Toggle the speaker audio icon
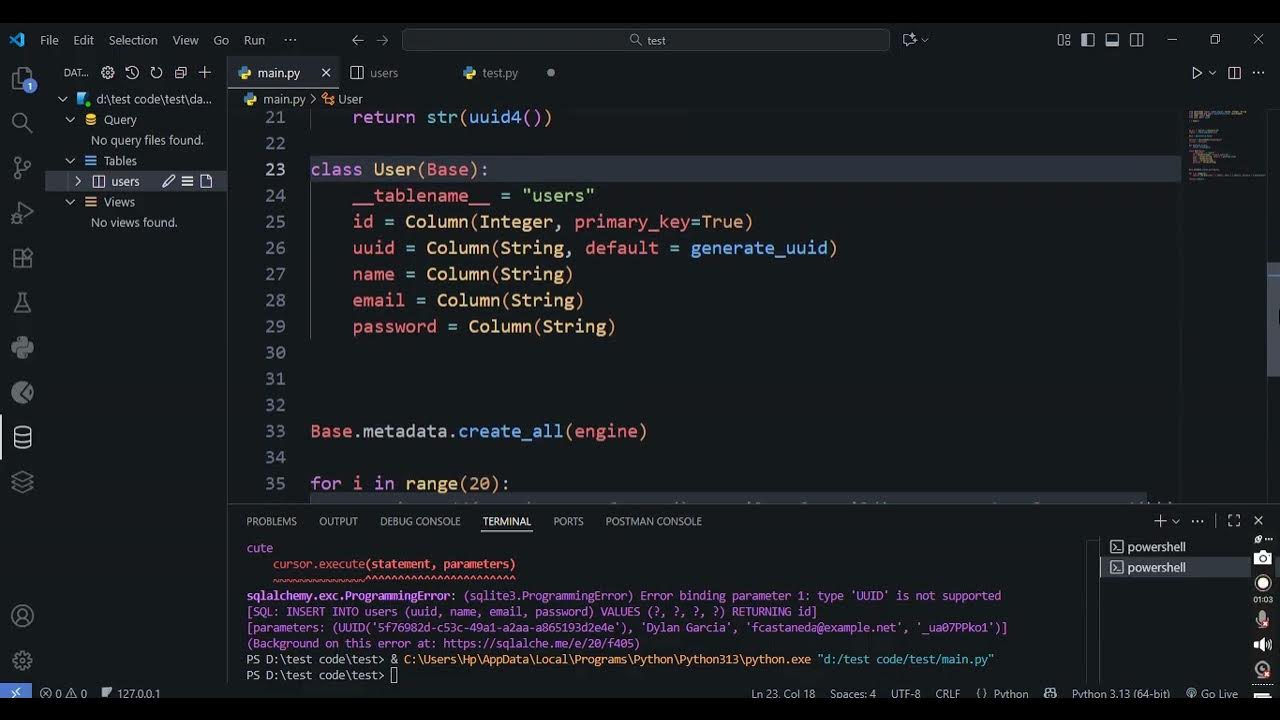 pyautogui.click(x=1262, y=643)
